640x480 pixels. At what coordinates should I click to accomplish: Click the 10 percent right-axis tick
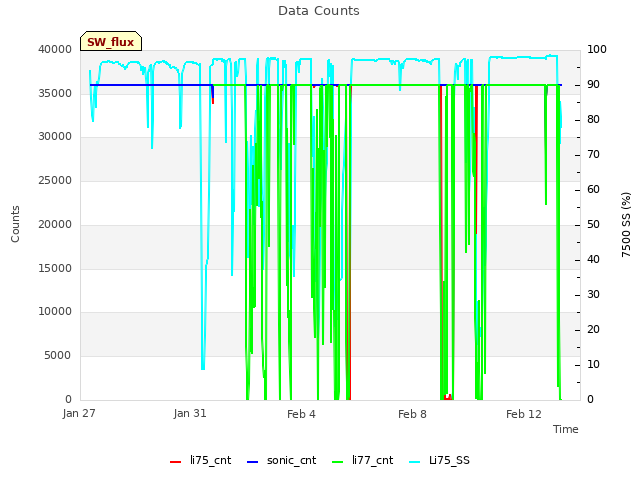[x=593, y=364]
